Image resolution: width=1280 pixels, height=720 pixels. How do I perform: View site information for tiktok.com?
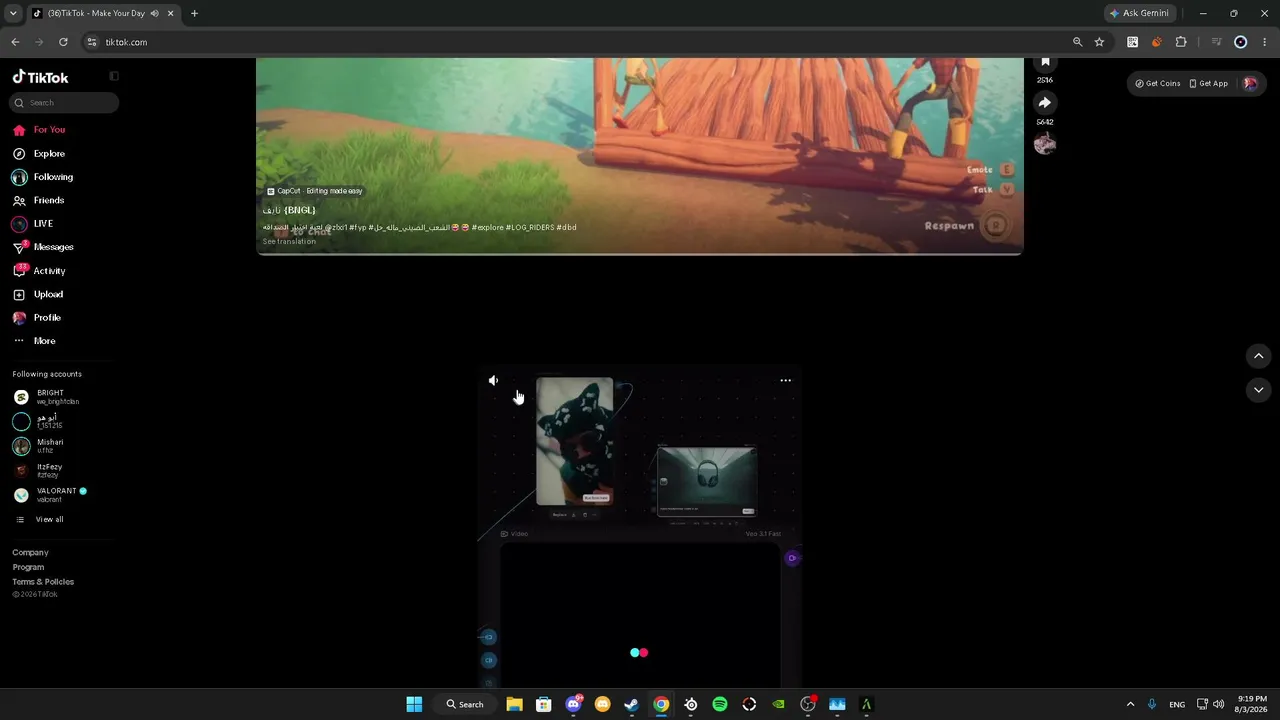coord(92,42)
